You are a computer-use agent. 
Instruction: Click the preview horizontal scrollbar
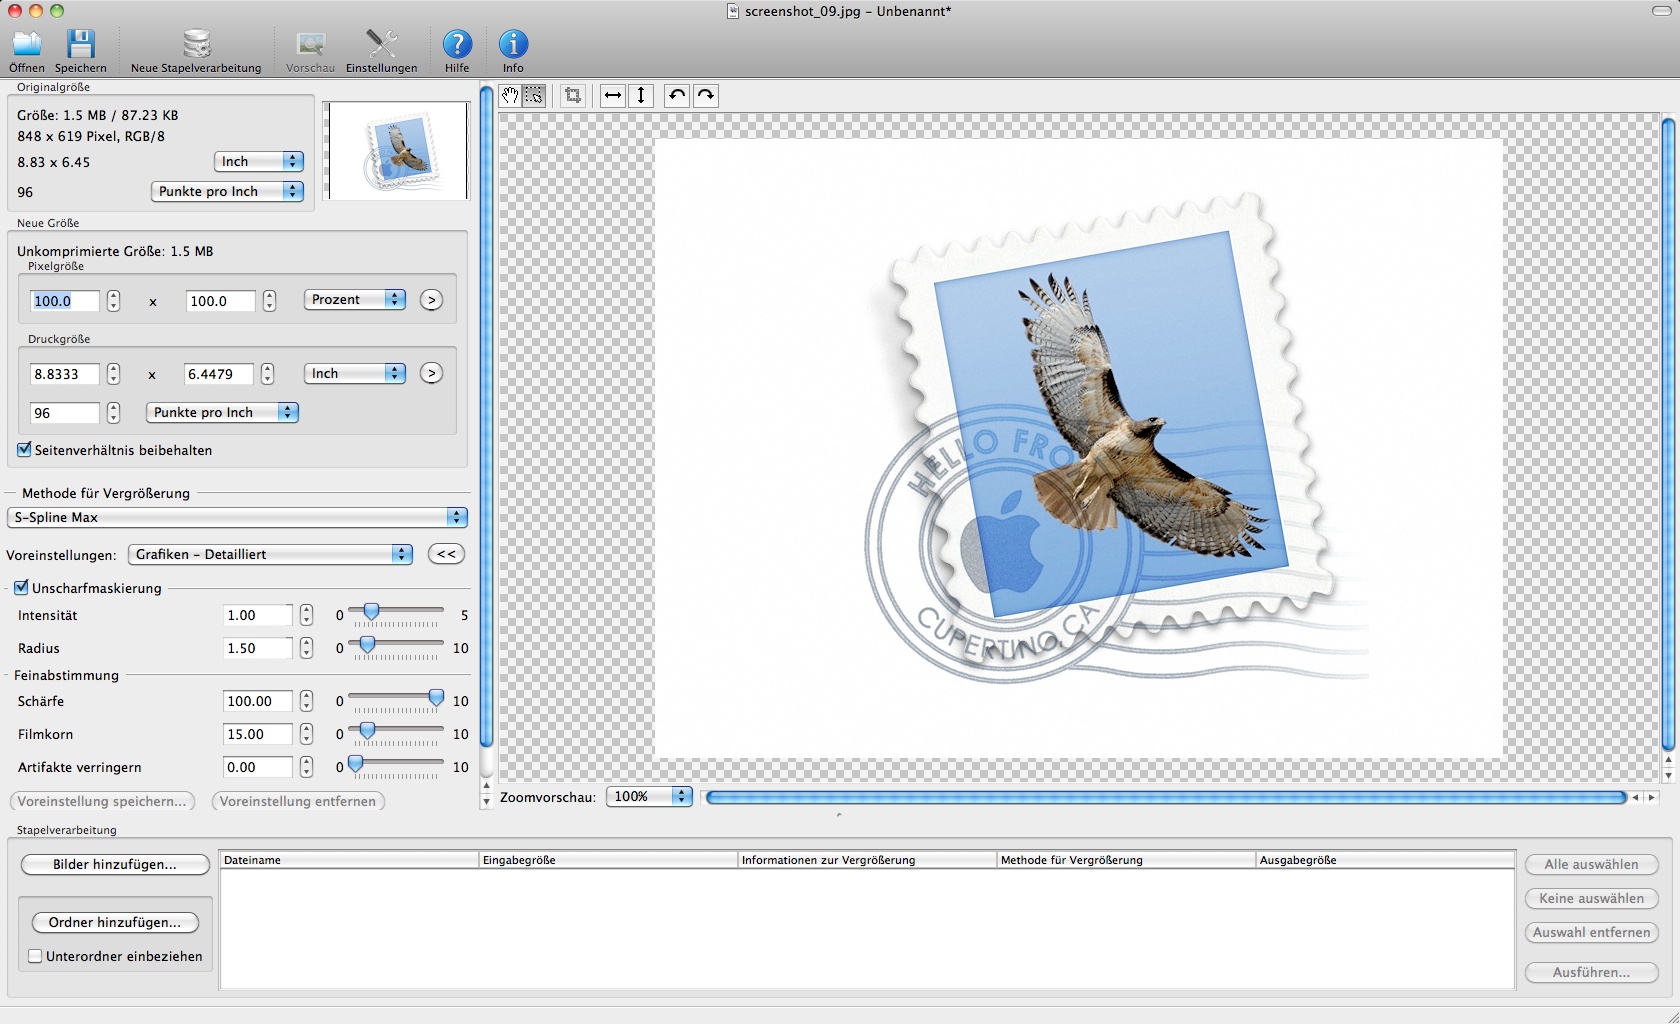click(1166, 797)
